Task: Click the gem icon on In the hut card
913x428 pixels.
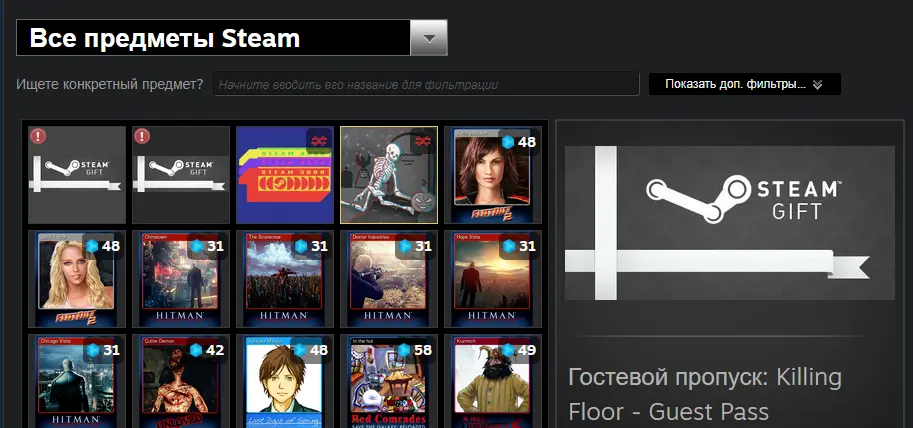Action: pyautogui.click(x=404, y=350)
